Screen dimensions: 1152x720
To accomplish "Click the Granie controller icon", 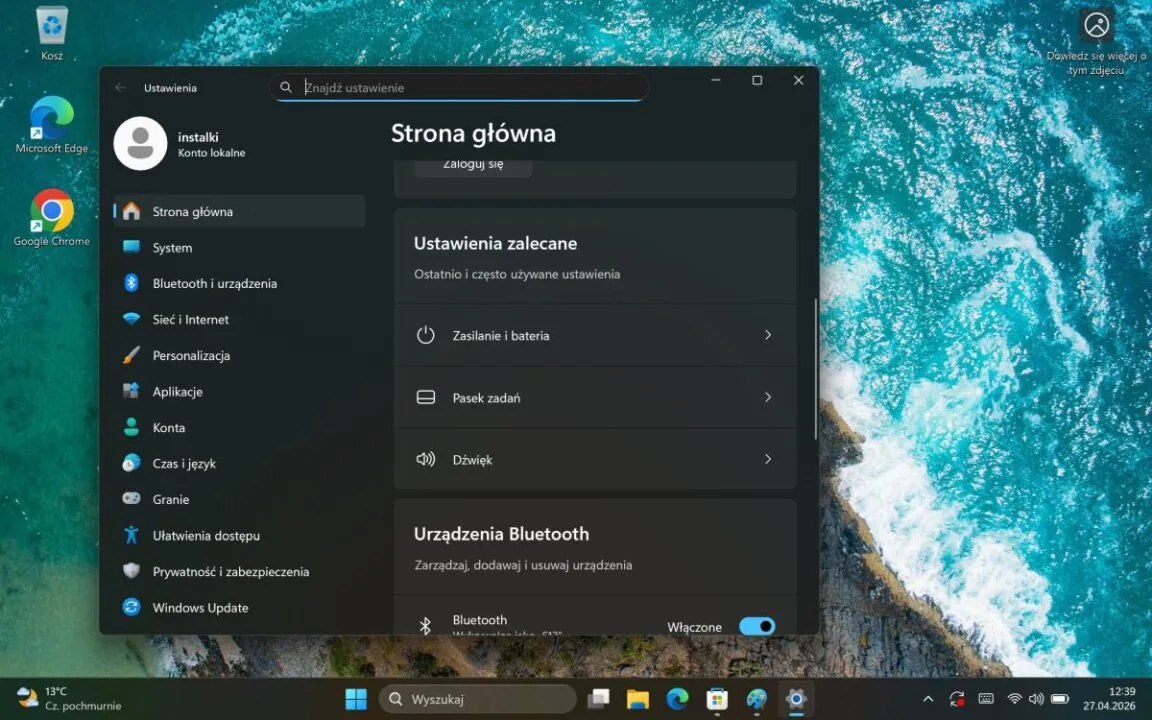I will 131,499.
